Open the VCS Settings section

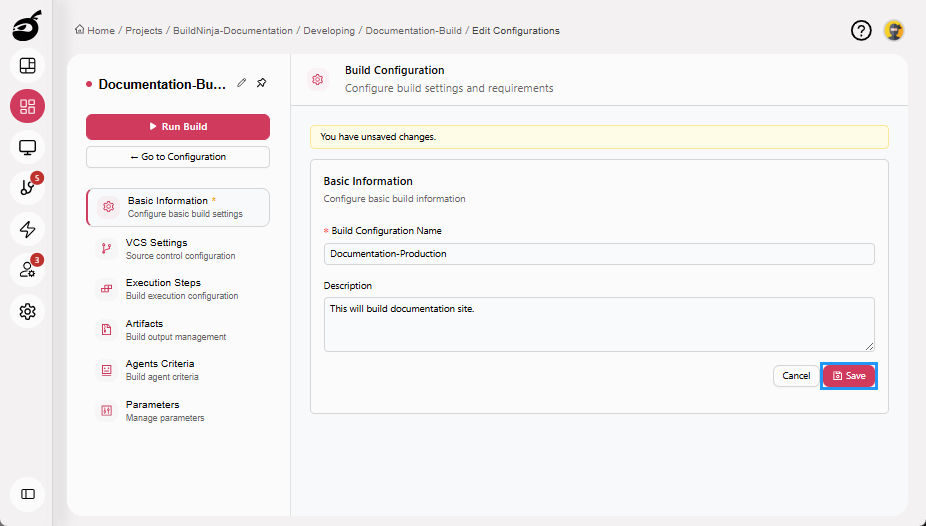click(x=178, y=249)
